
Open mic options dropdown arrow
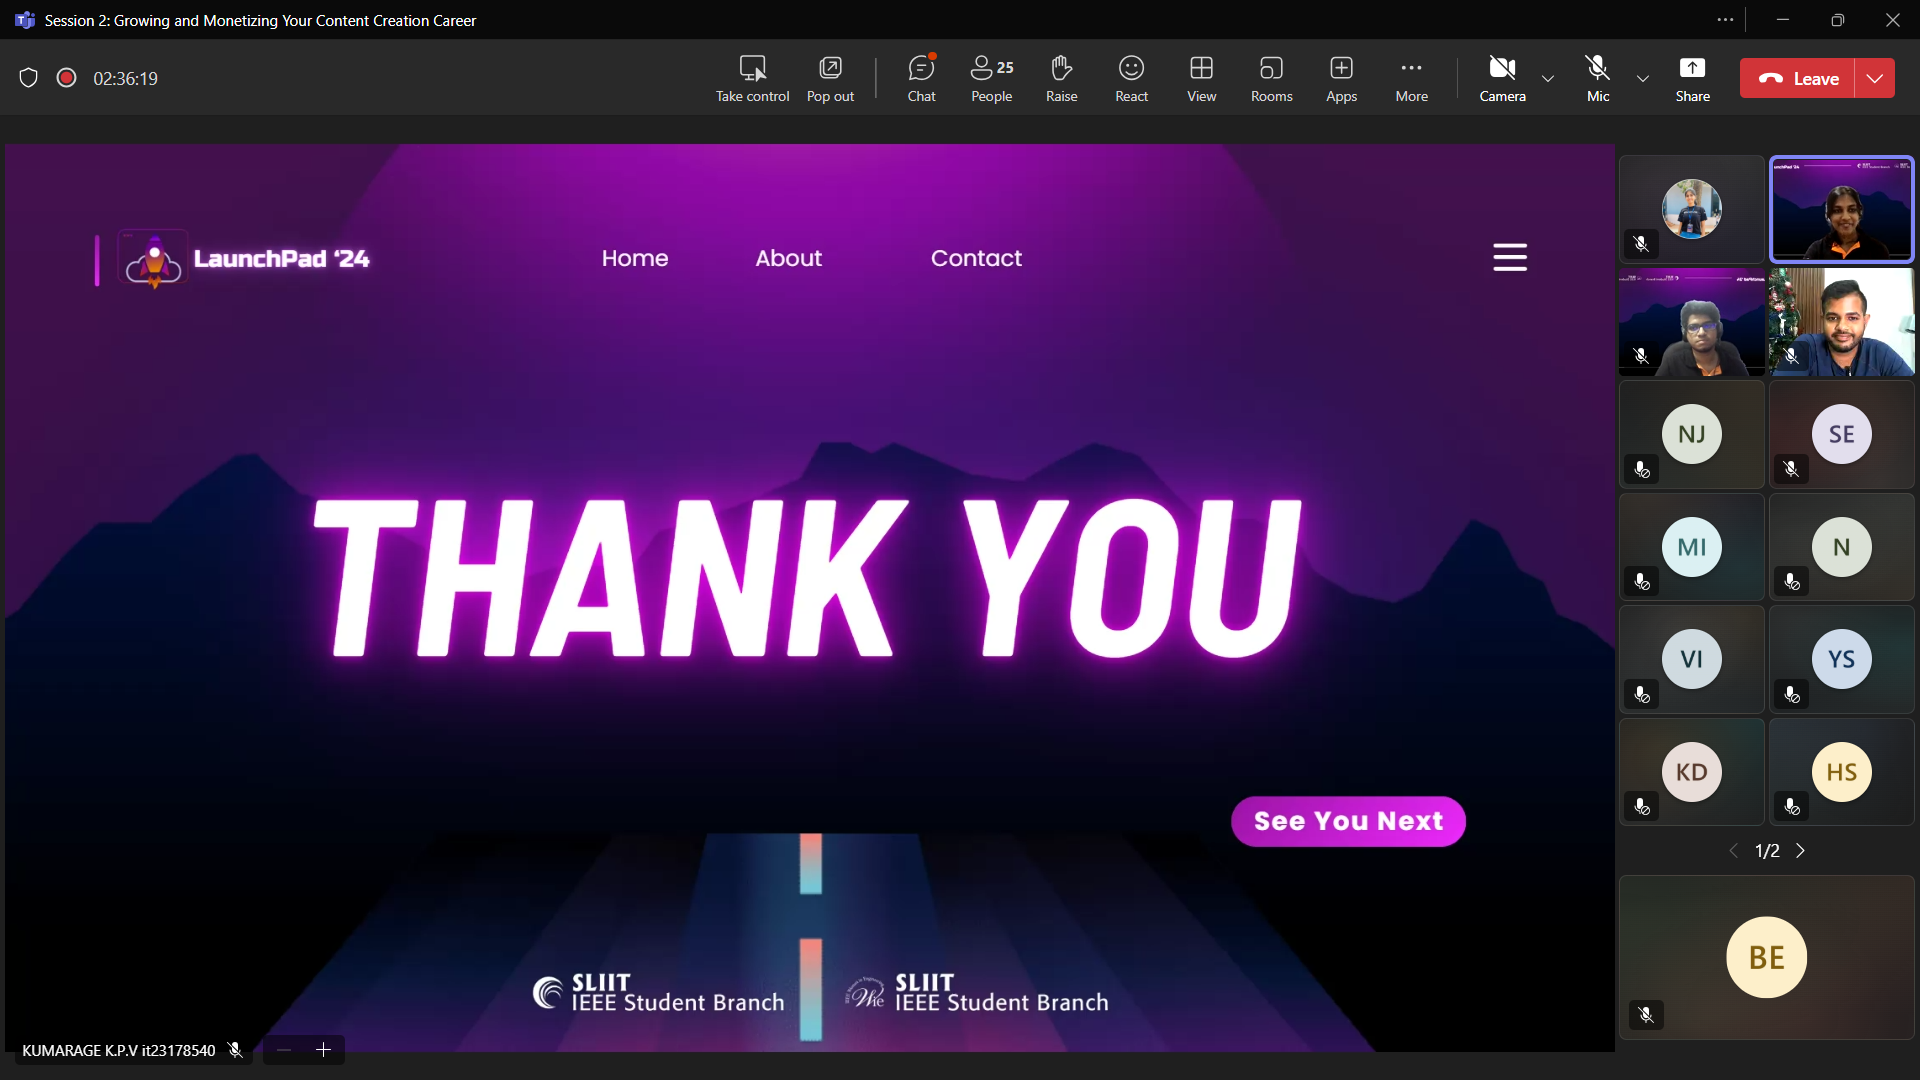(1642, 78)
